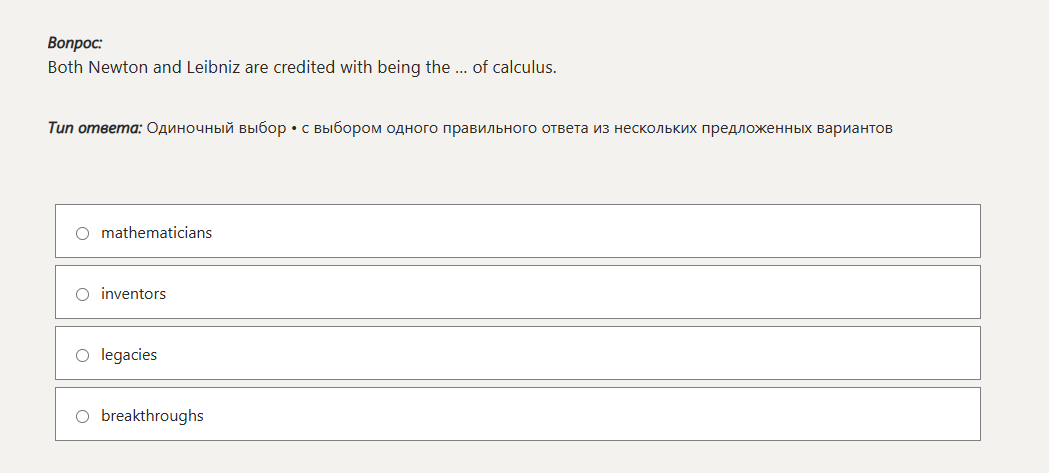
Task: Click empty space inside the "mathematicians" answer row
Action: pos(600,233)
